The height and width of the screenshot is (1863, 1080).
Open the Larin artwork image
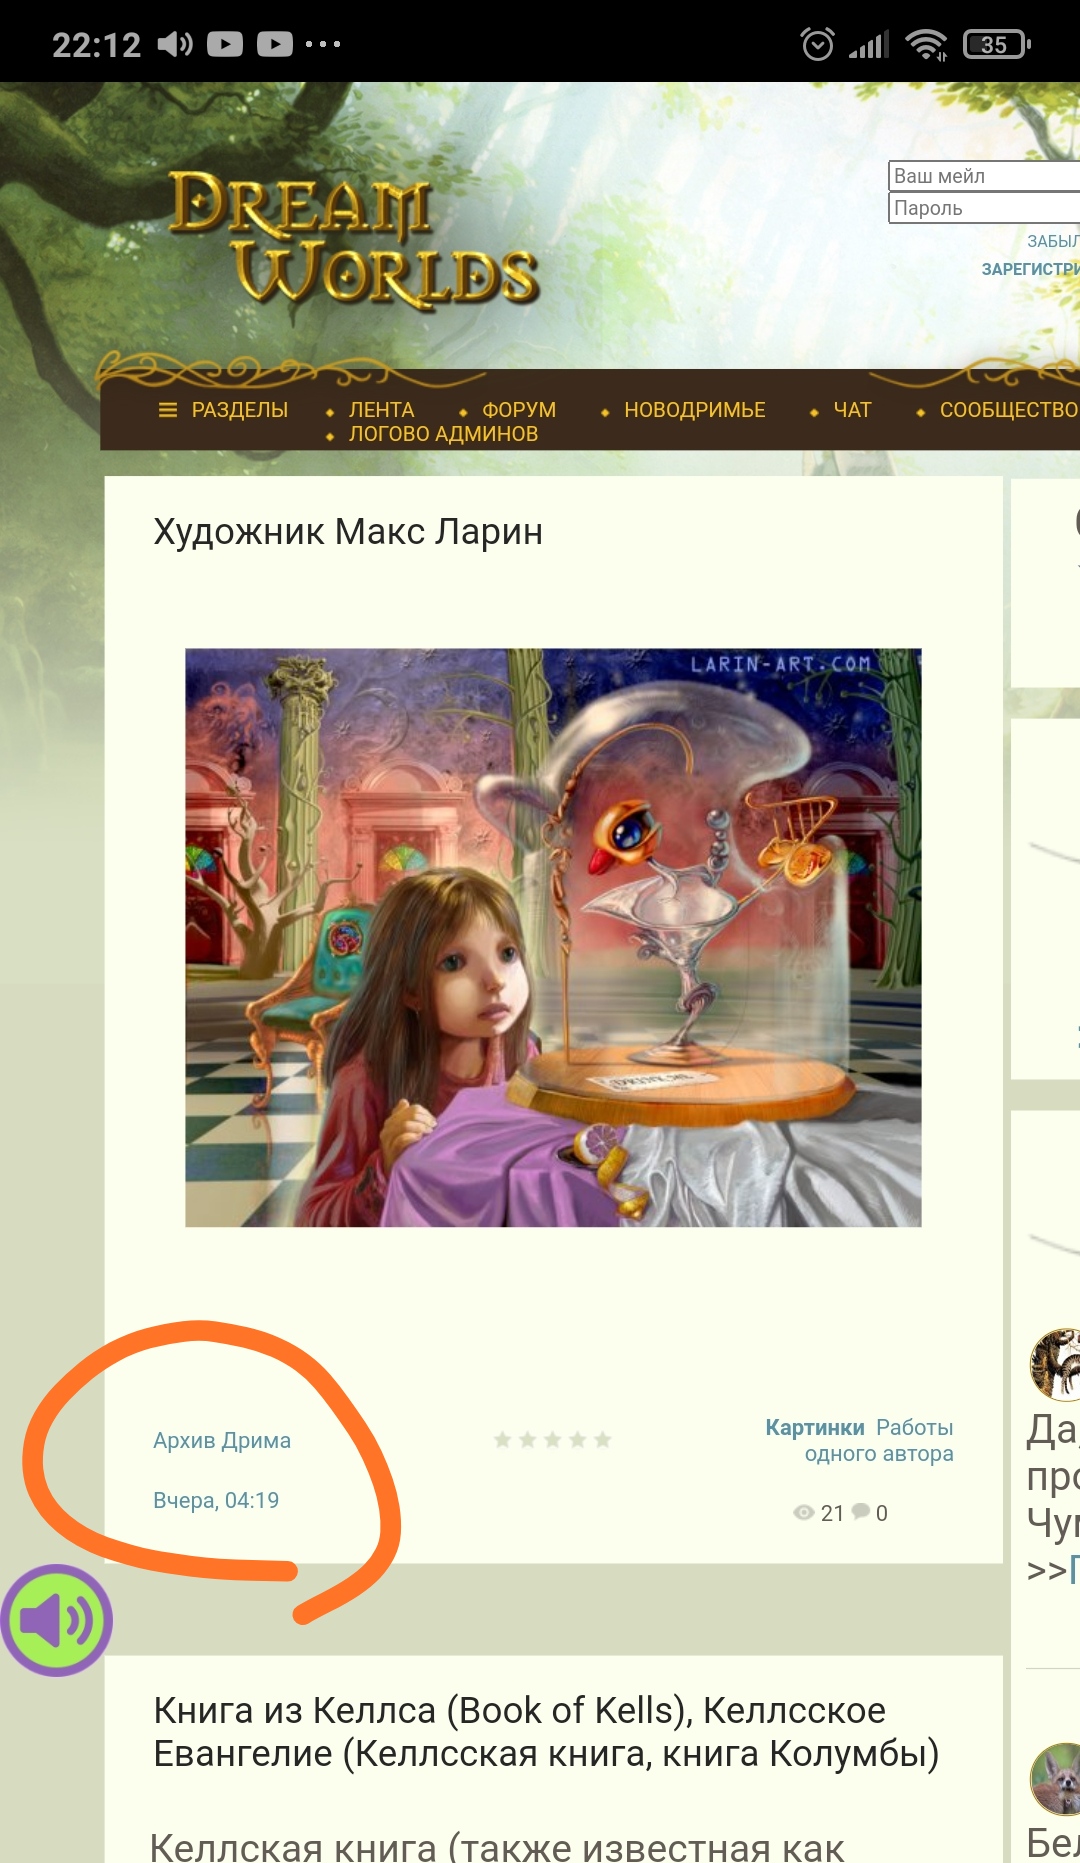[x=553, y=938]
